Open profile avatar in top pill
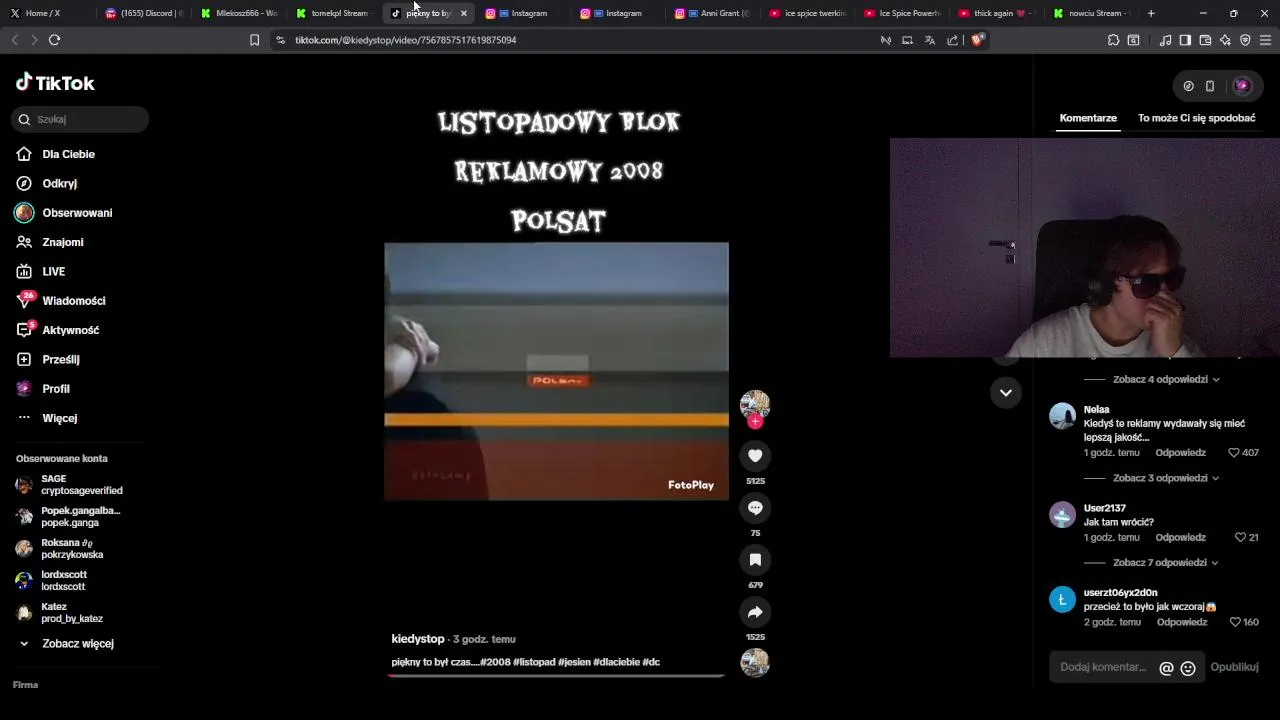Screen dimensions: 1280x720 [1242, 86]
